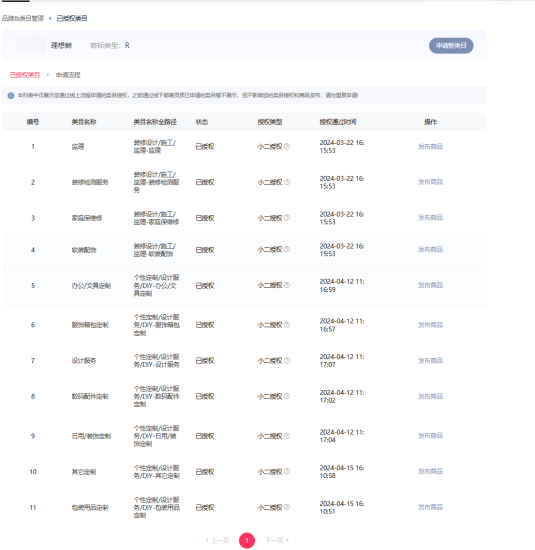Click the 下一页 pagination button

coord(277,540)
